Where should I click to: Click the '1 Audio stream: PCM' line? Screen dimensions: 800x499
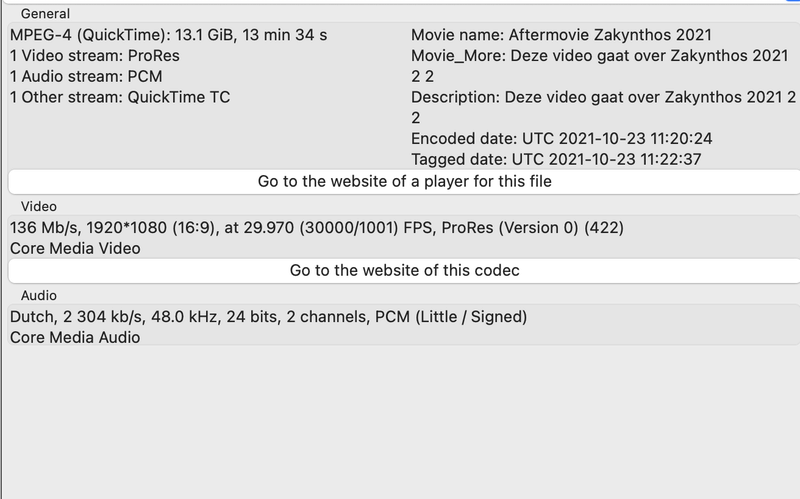click(86, 76)
